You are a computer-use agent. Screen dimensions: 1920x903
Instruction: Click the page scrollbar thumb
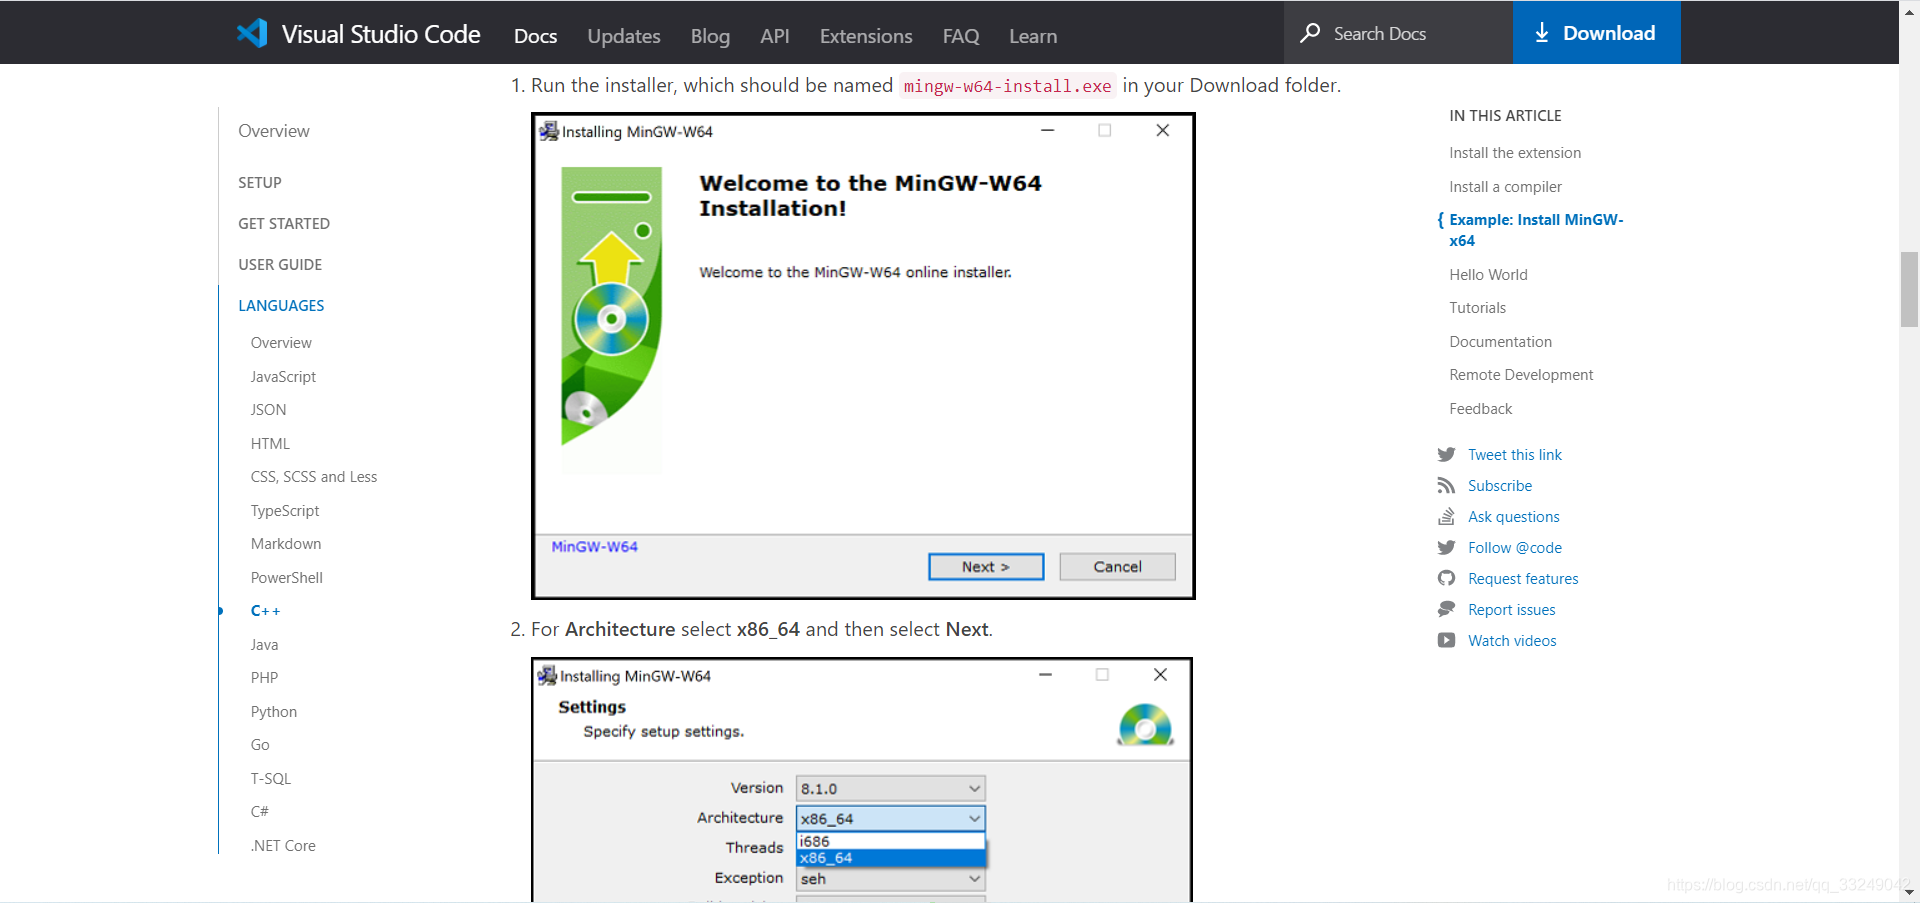pyautogui.click(x=1909, y=290)
